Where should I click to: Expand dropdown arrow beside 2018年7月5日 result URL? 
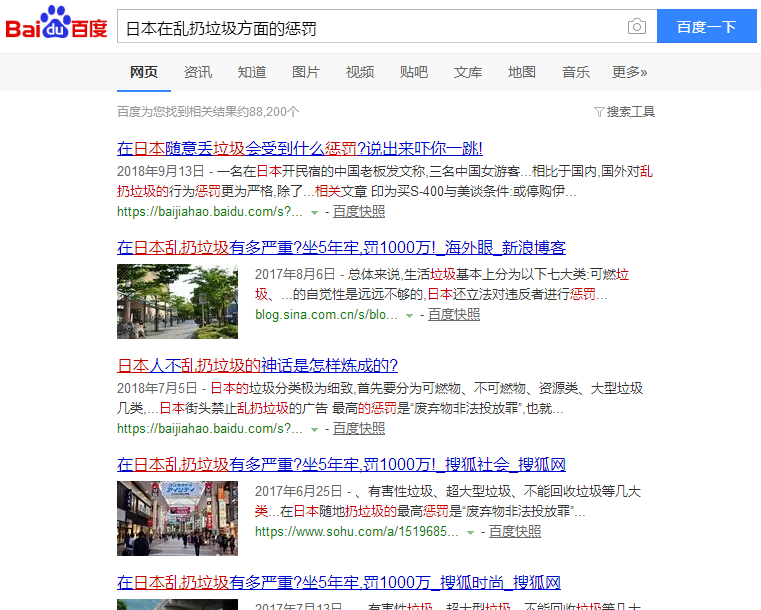click(314, 429)
